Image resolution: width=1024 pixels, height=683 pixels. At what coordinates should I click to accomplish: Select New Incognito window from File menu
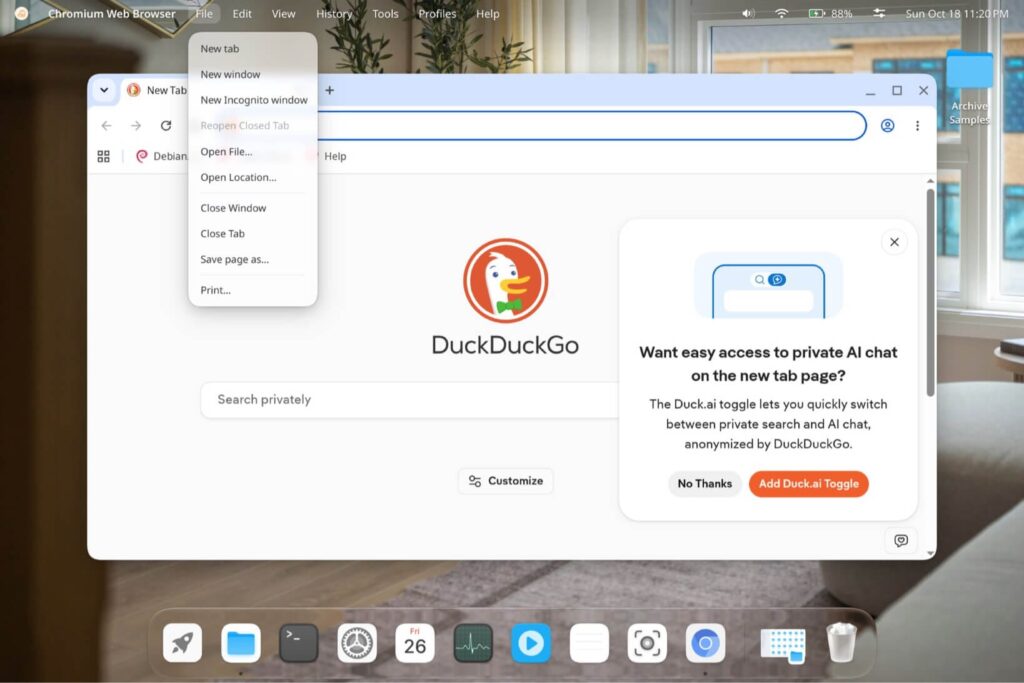coord(253,100)
